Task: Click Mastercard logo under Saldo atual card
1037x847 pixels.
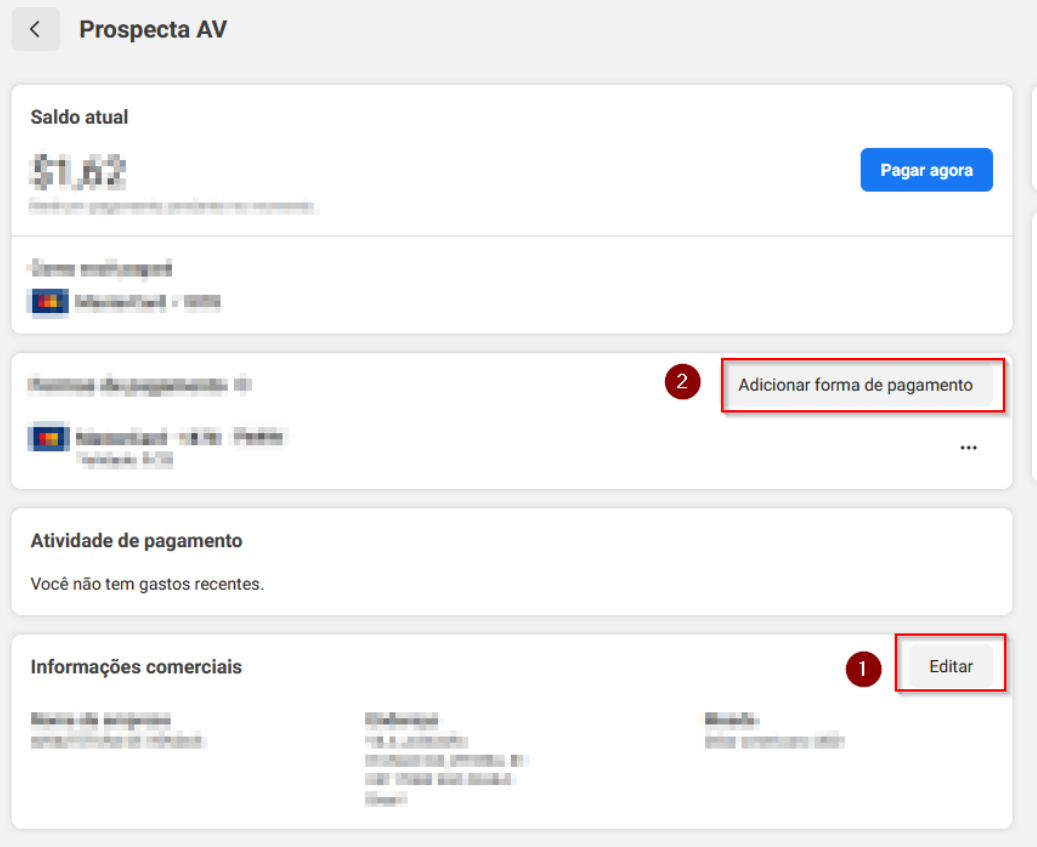Action: click(x=49, y=302)
